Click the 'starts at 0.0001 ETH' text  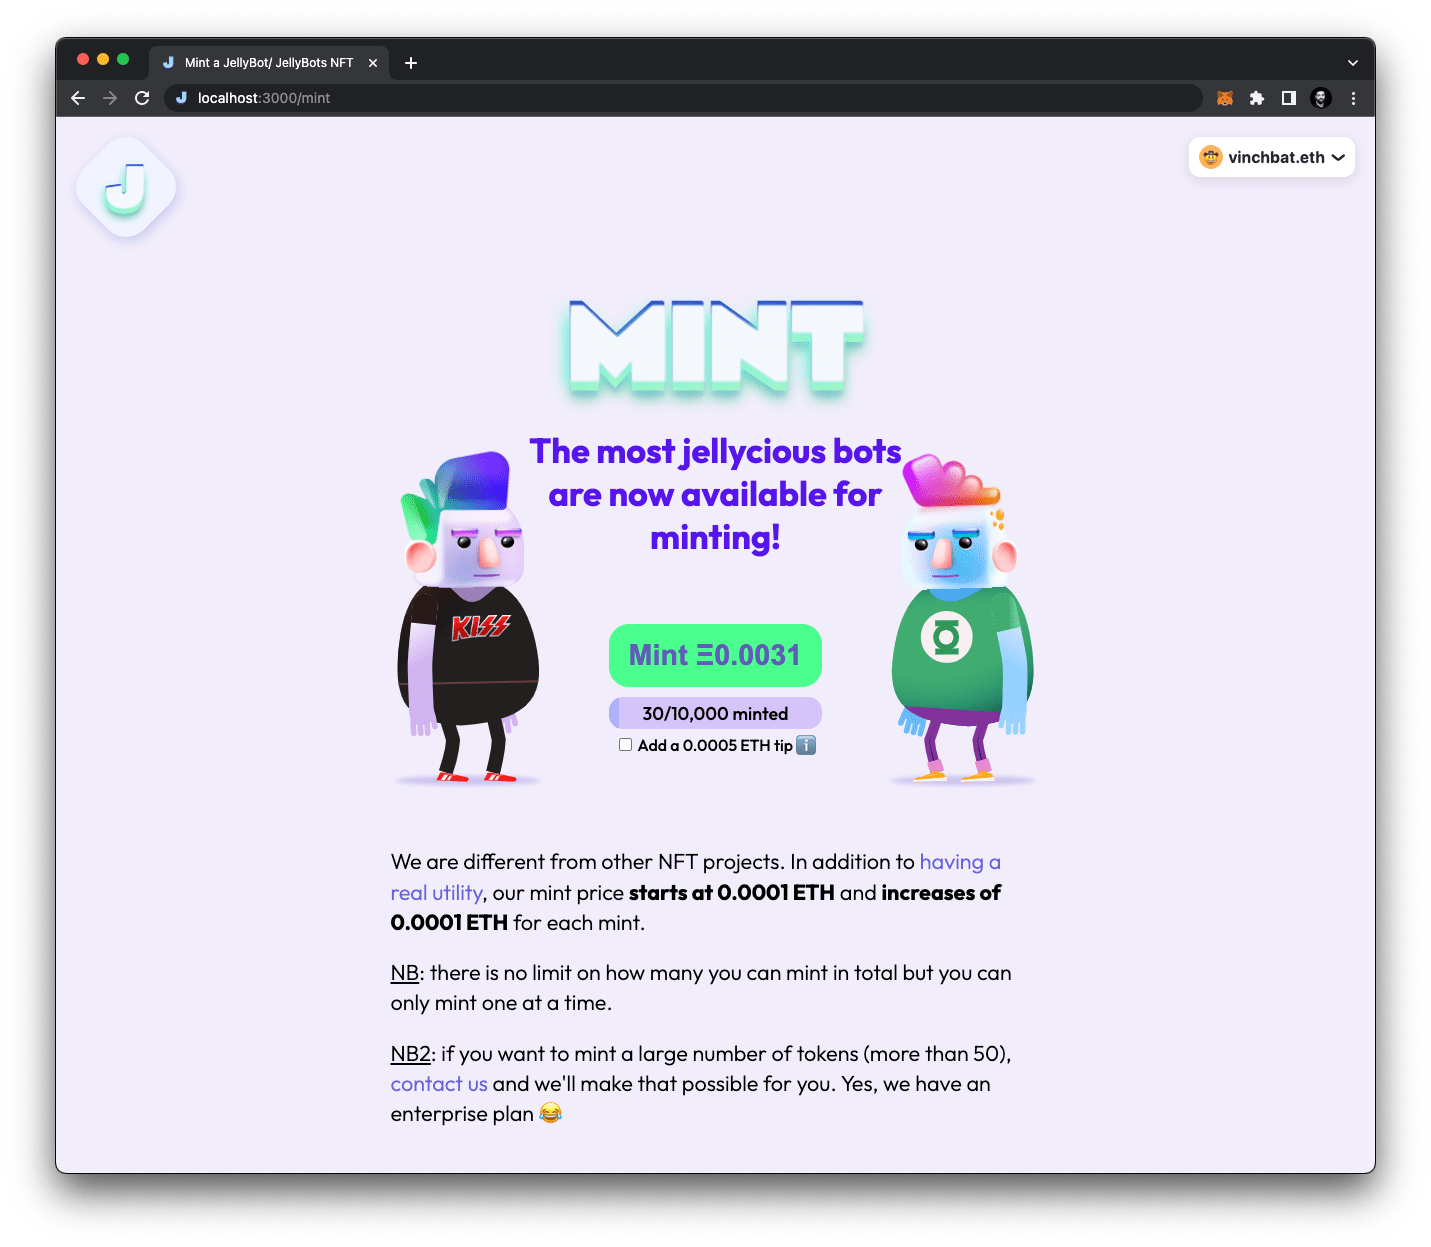coord(731,893)
